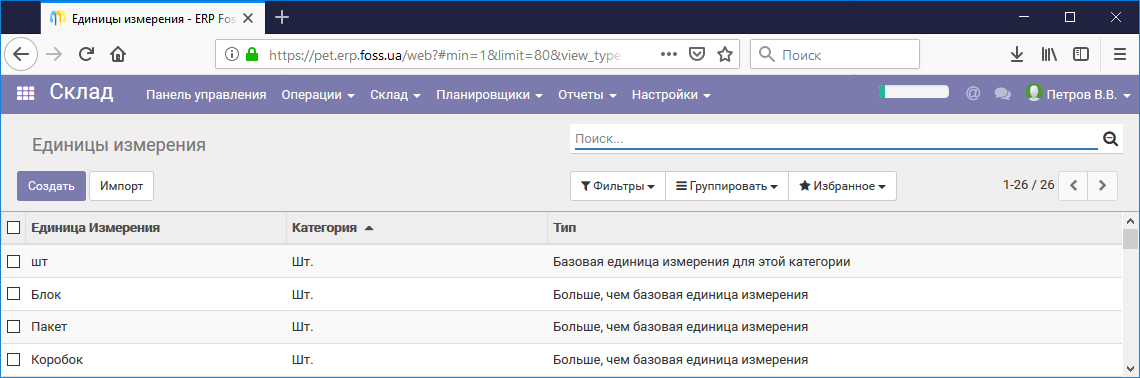Open Firefox hamburger menu
1140x378 pixels.
[x=1120, y=54]
